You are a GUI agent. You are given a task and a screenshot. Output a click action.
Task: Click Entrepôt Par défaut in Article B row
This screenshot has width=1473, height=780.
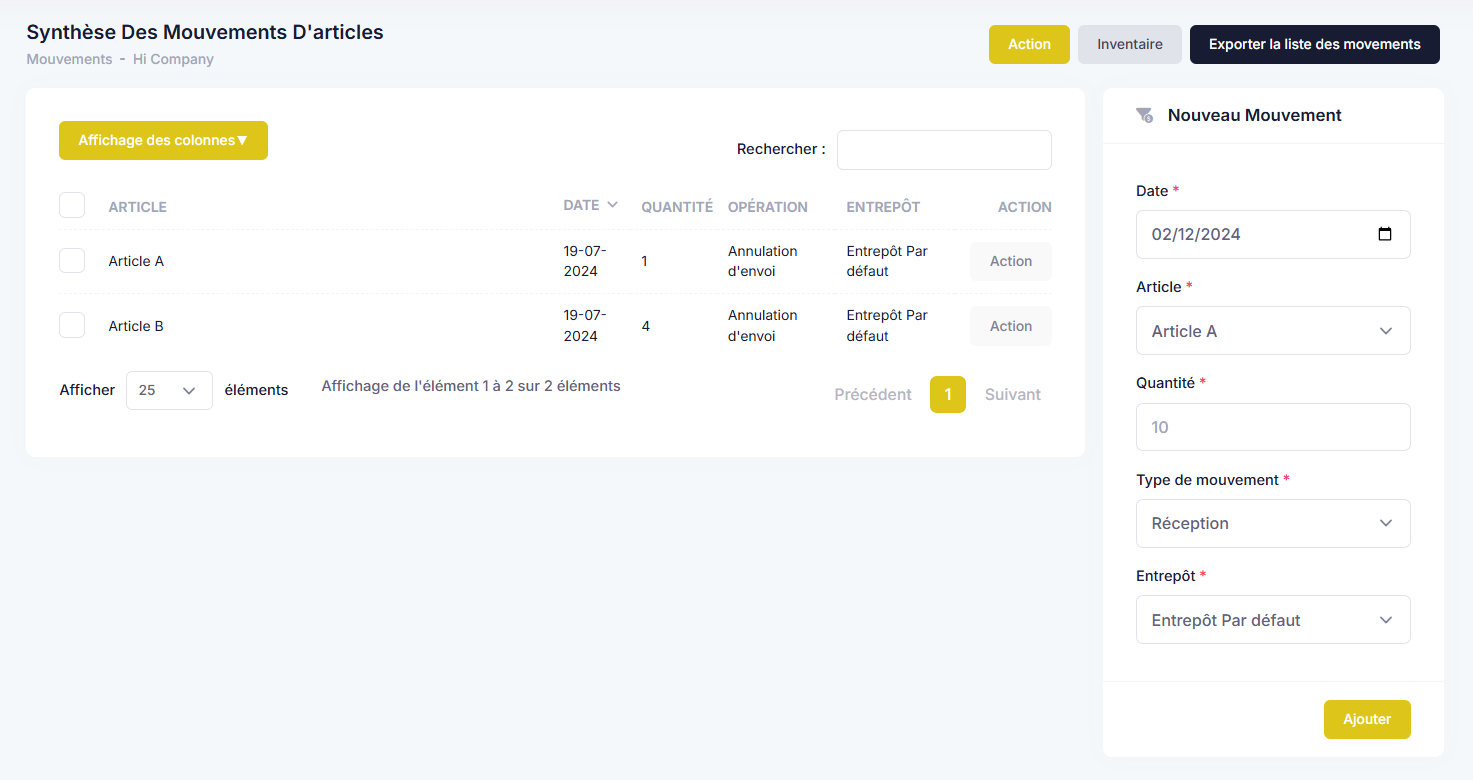click(887, 326)
